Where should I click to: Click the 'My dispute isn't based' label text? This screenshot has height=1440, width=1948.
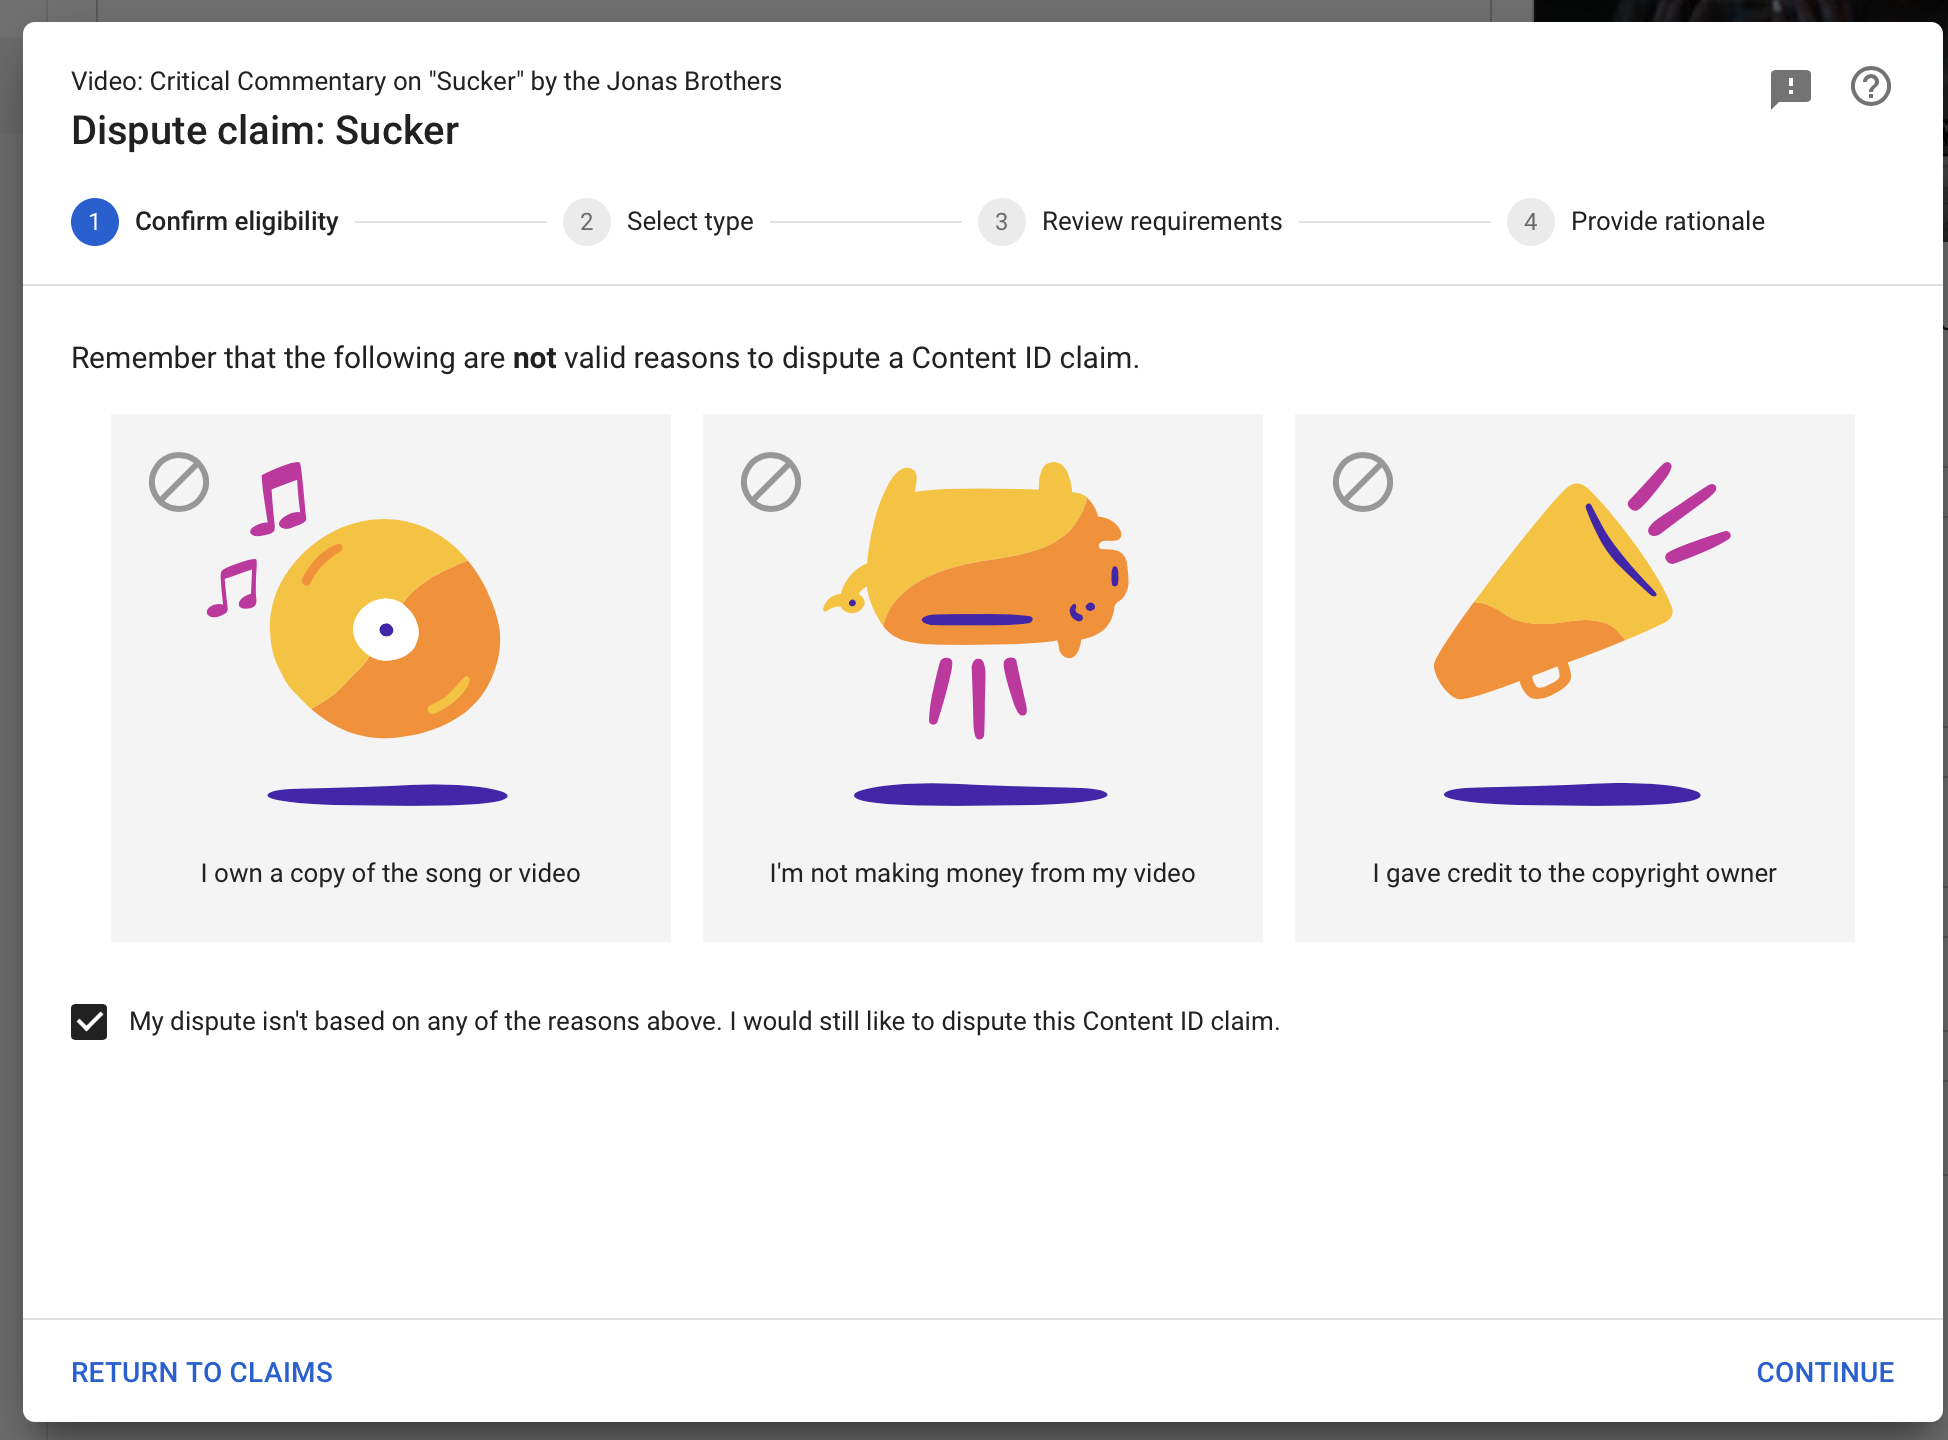pyautogui.click(x=704, y=1021)
